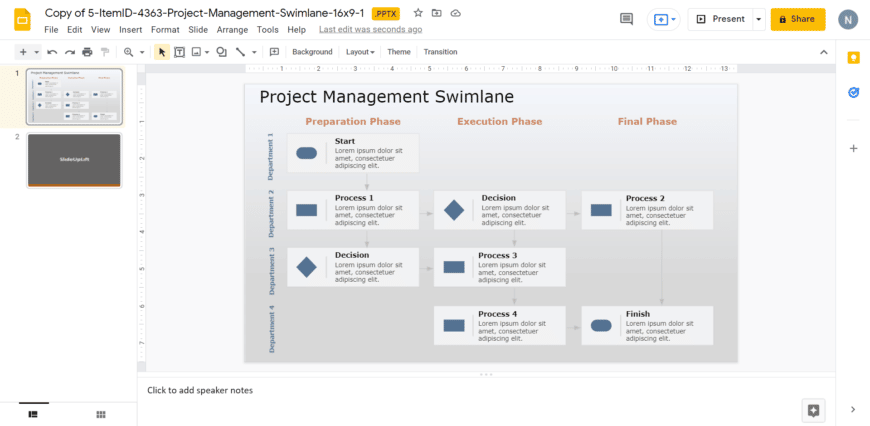
Task: Undo the last action
Action: tap(52, 52)
